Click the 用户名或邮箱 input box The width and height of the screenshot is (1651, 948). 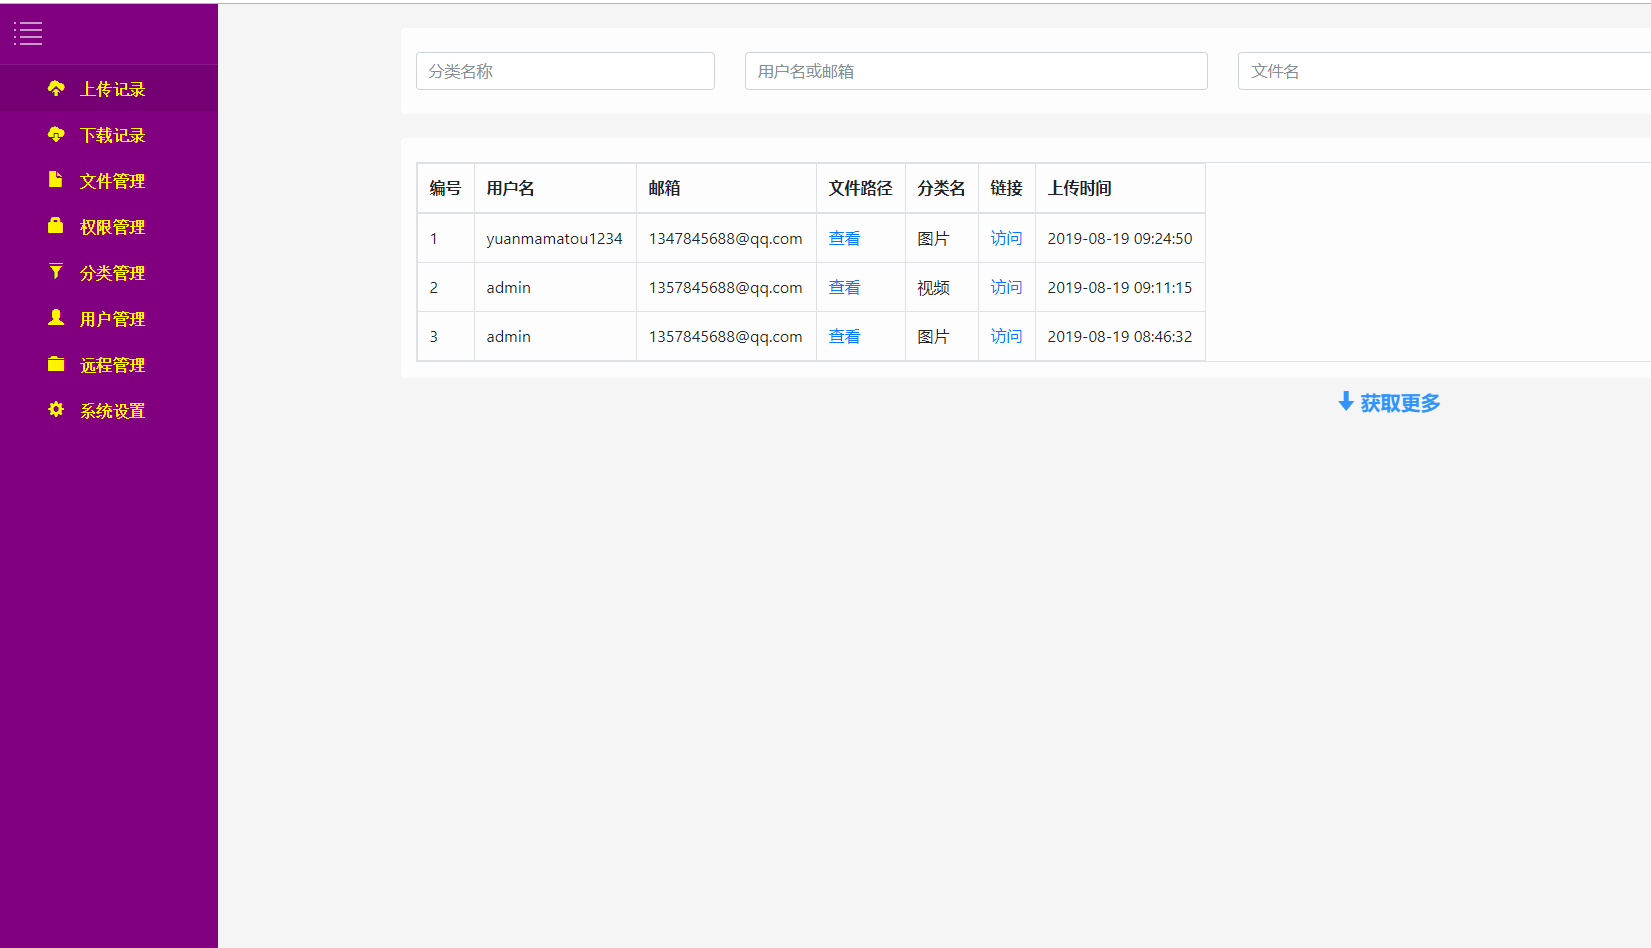click(x=976, y=71)
